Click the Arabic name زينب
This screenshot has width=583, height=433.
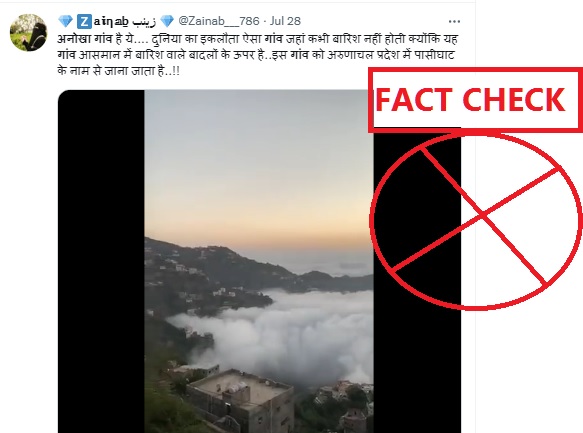(144, 22)
